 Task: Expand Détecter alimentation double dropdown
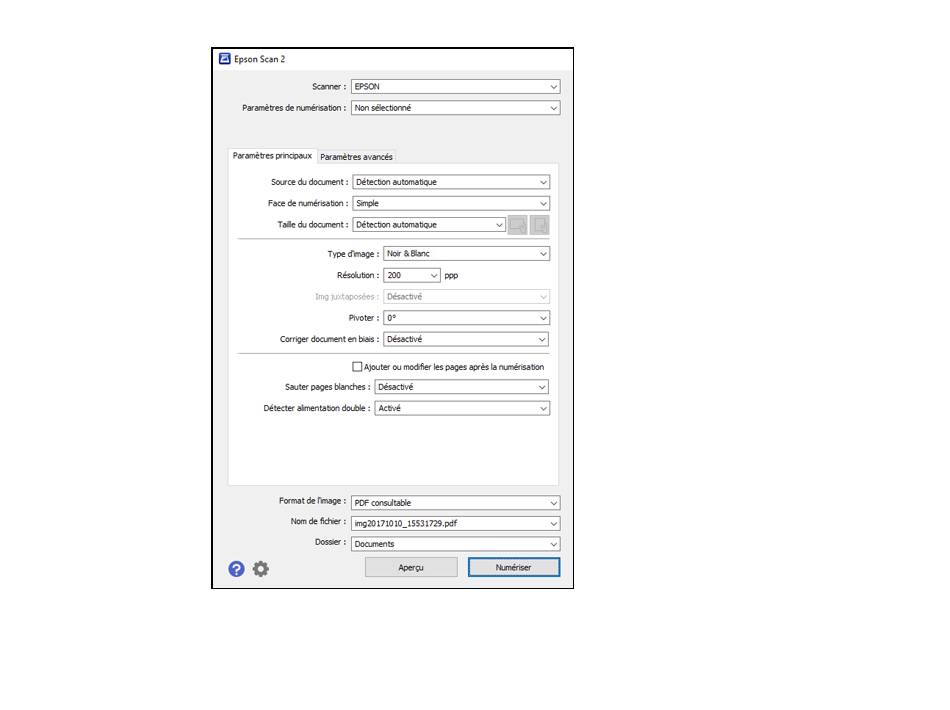click(462, 408)
